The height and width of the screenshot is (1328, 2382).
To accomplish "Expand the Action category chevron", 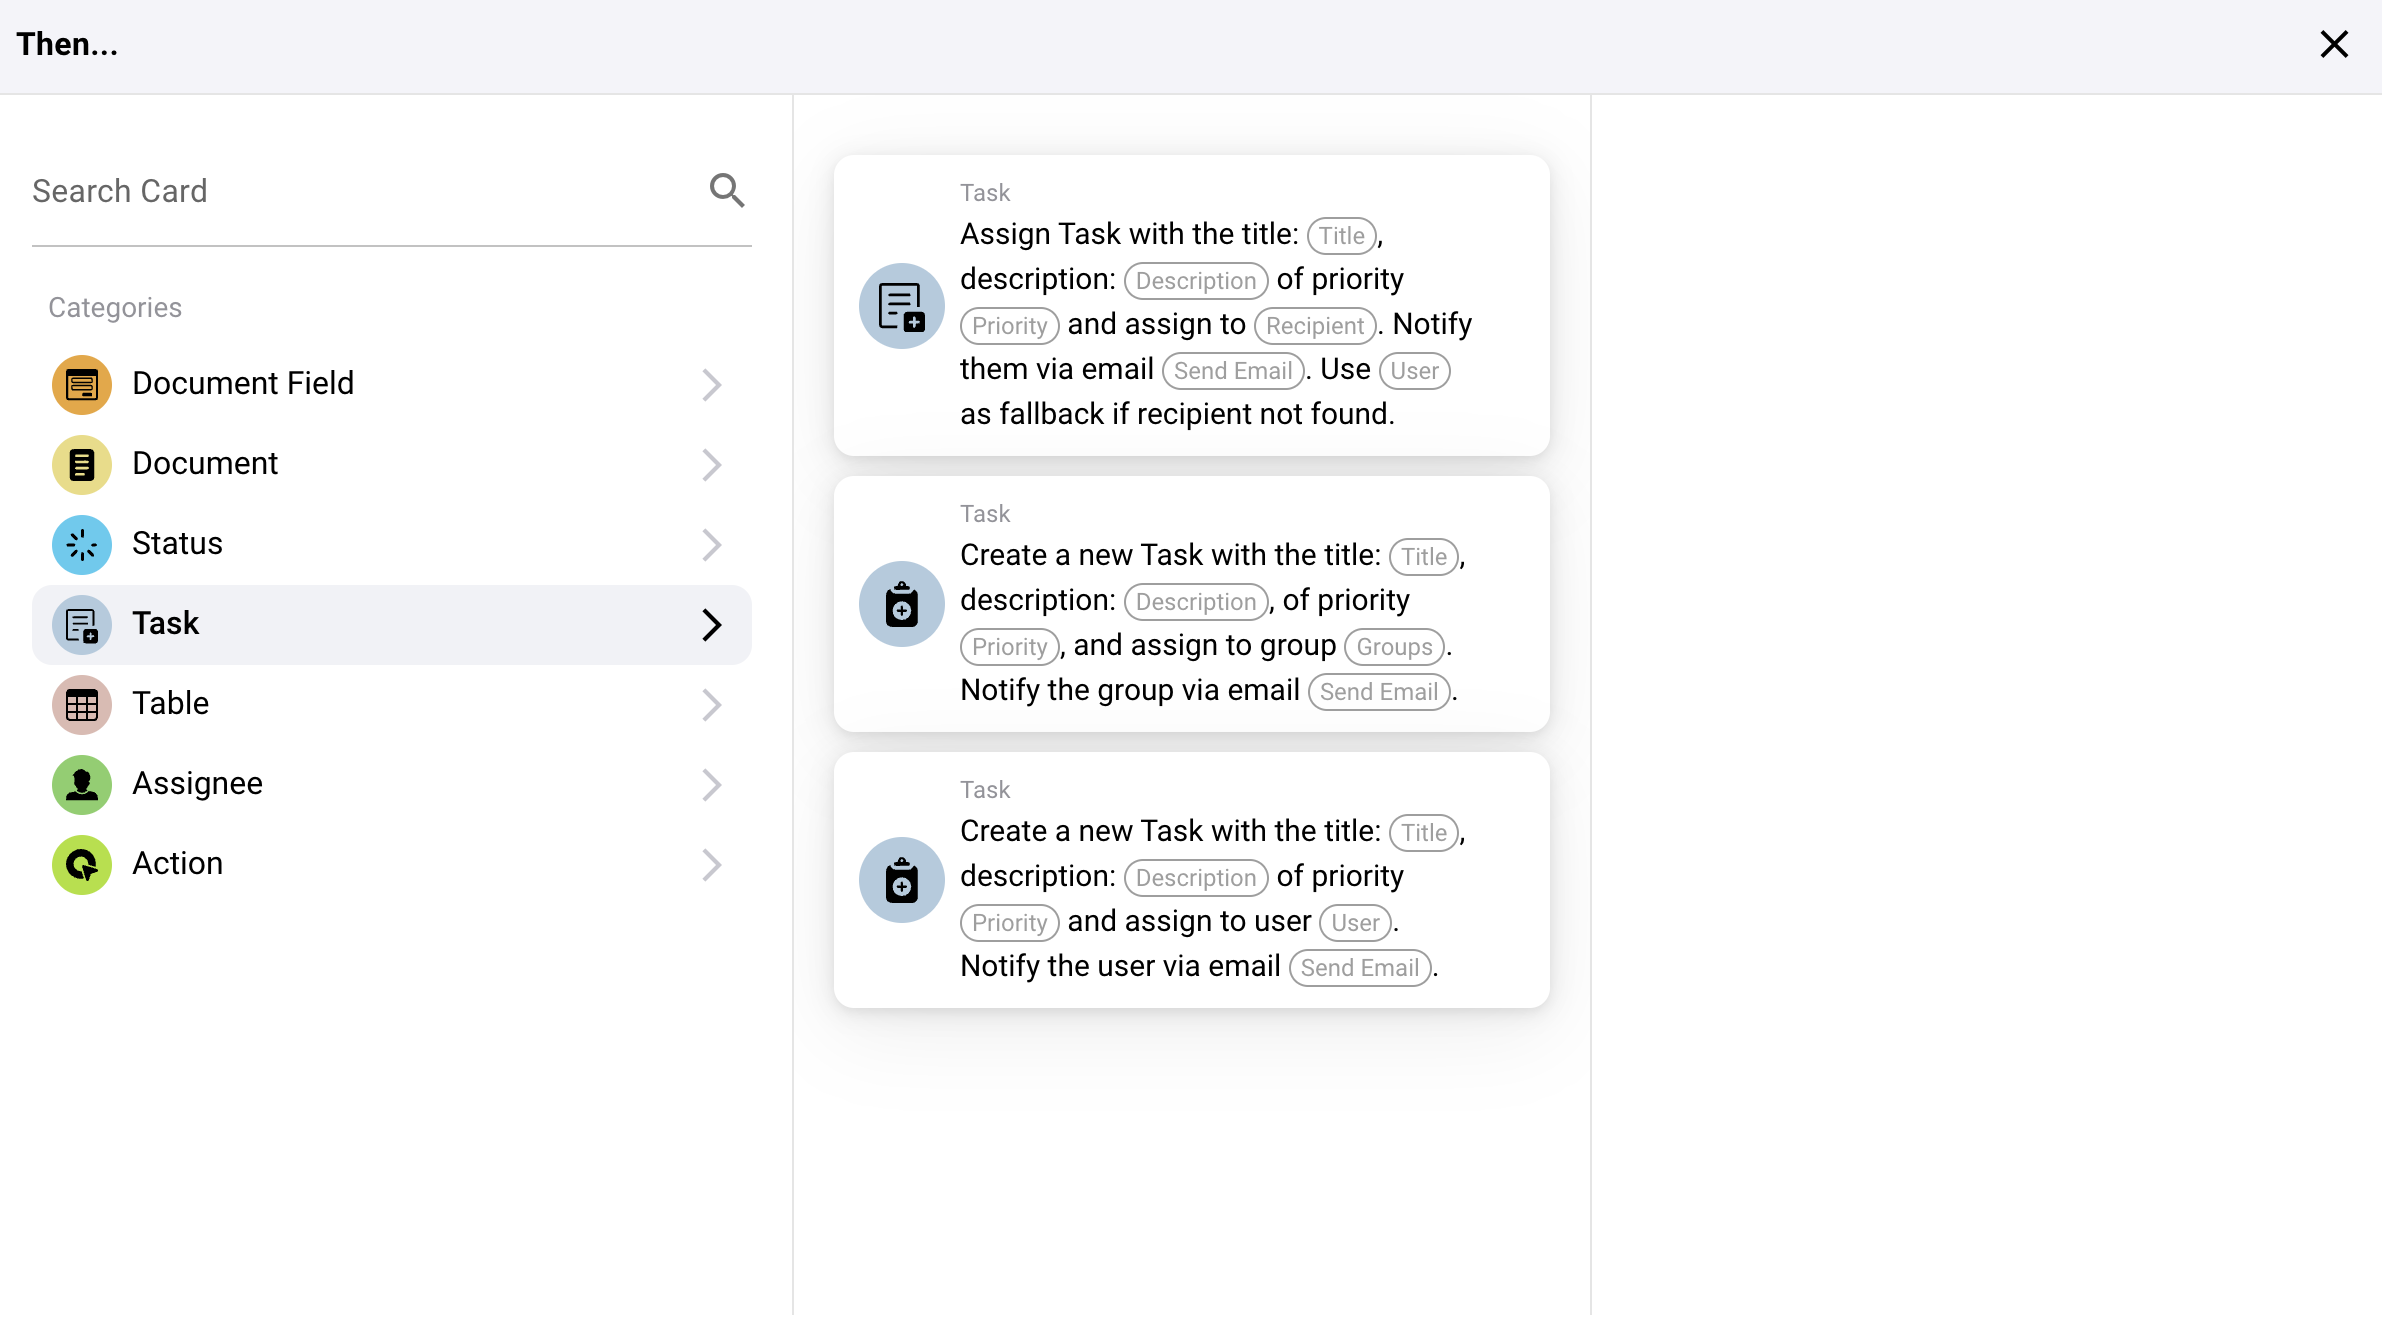I will coord(711,865).
